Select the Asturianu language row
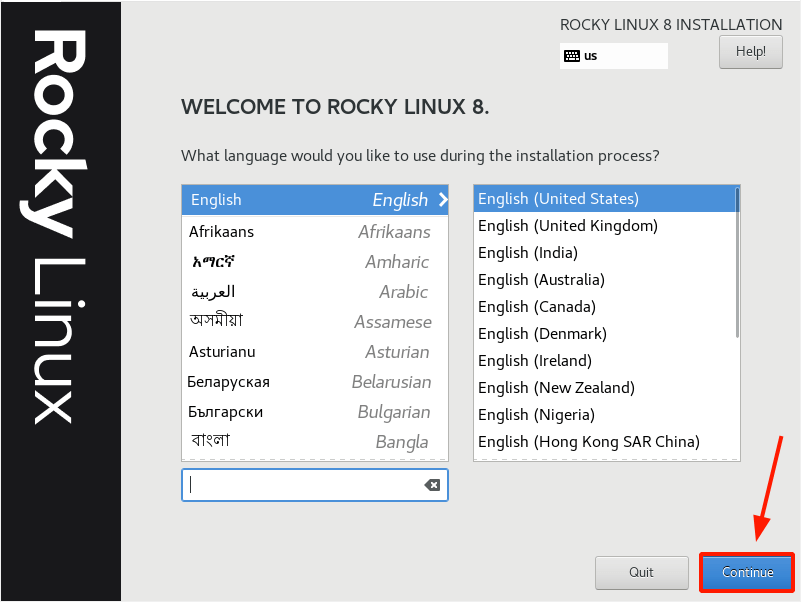Screen dimensions: 801x602 [315, 352]
